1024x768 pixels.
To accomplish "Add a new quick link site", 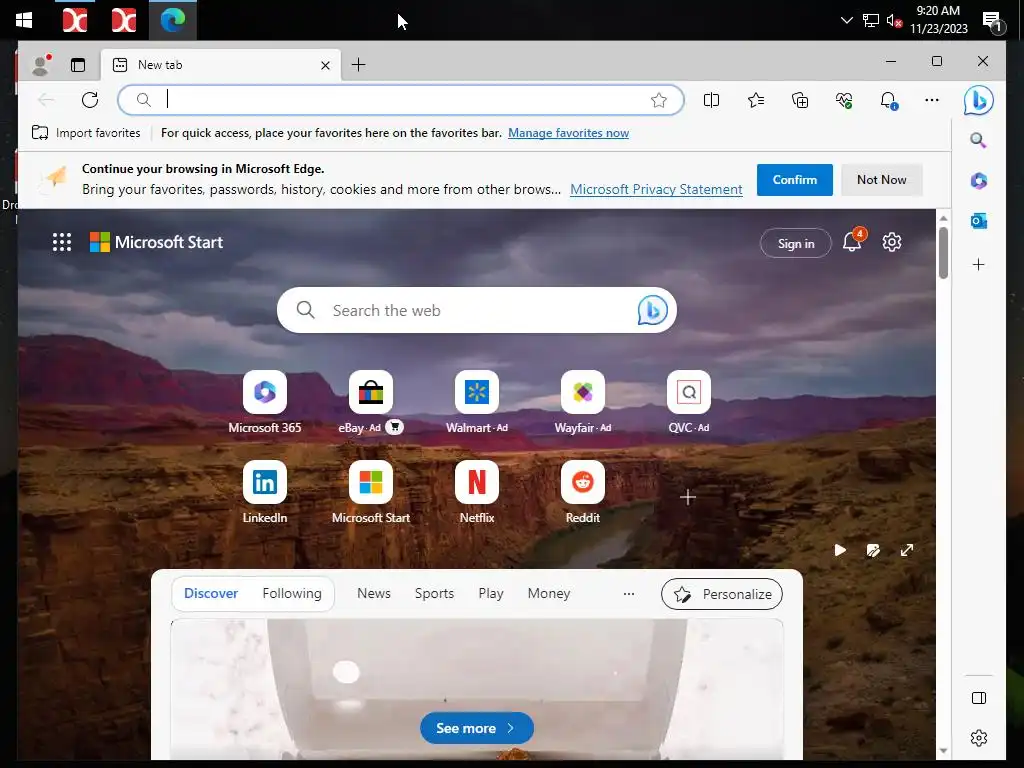I will pyautogui.click(x=688, y=498).
